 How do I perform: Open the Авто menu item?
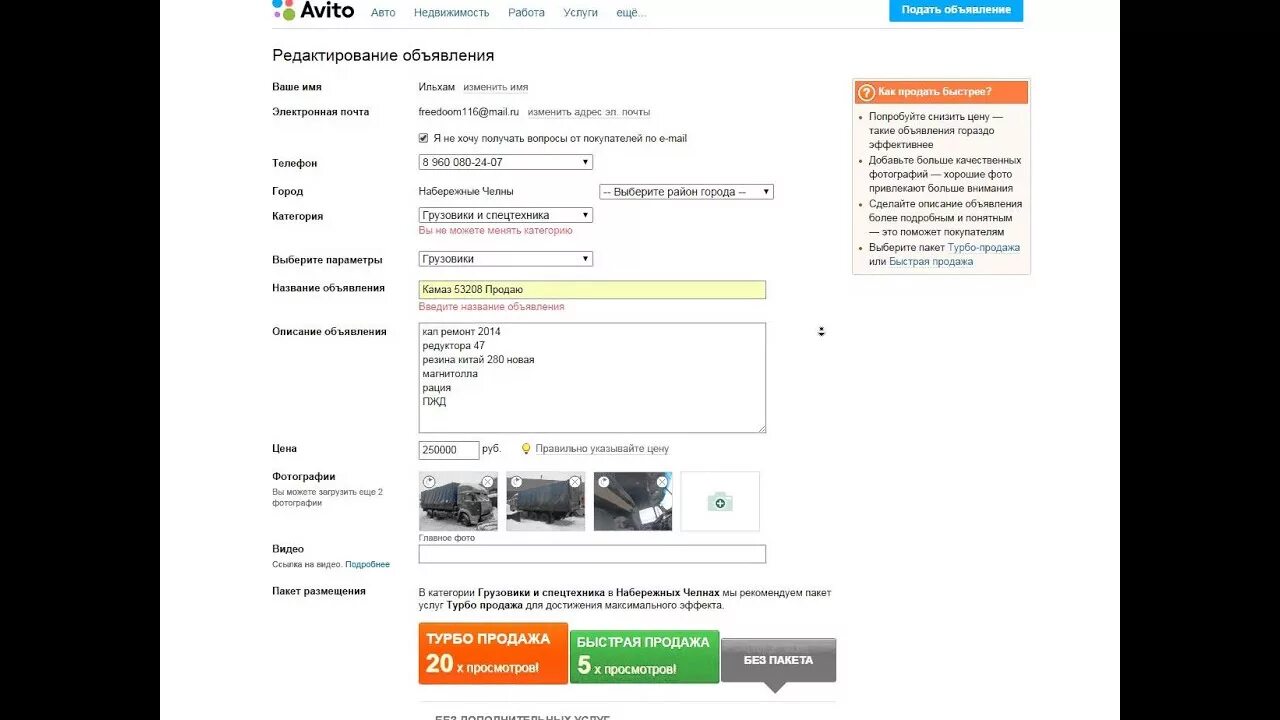pyautogui.click(x=383, y=12)
